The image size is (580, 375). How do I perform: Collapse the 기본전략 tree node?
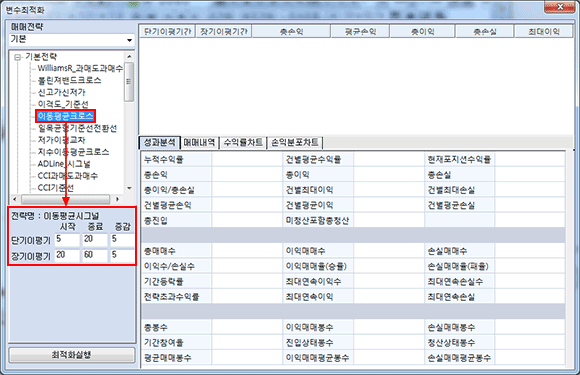tap(17, 57)
